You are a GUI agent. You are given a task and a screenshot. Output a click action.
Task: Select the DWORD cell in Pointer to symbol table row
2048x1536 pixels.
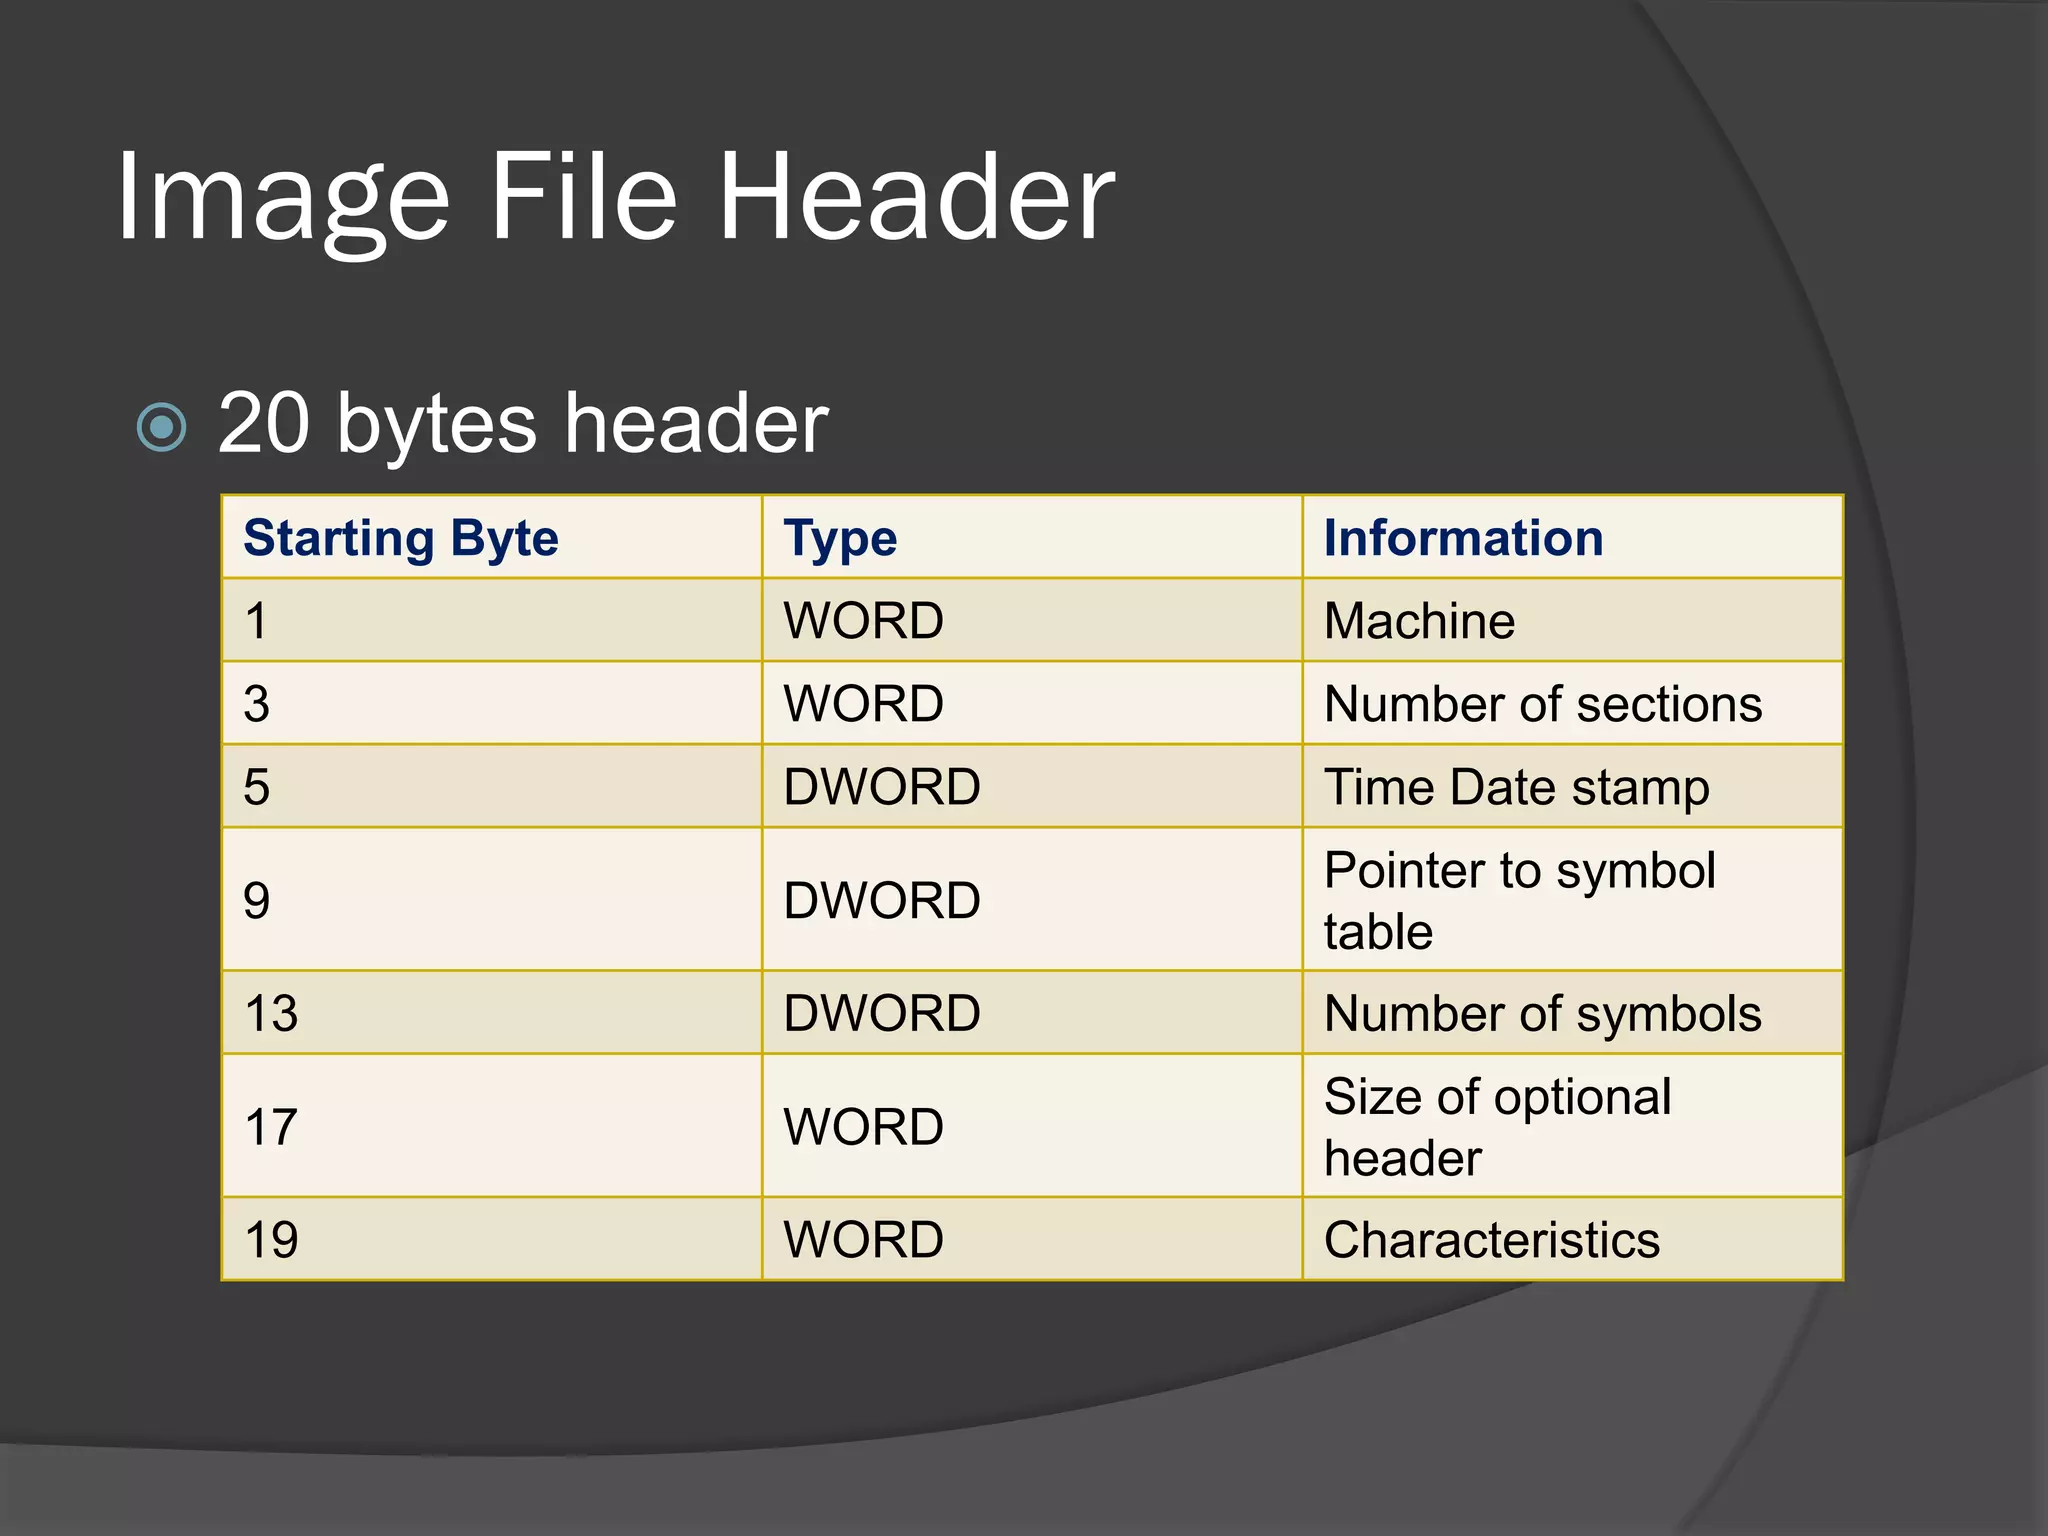[1032, 899]
